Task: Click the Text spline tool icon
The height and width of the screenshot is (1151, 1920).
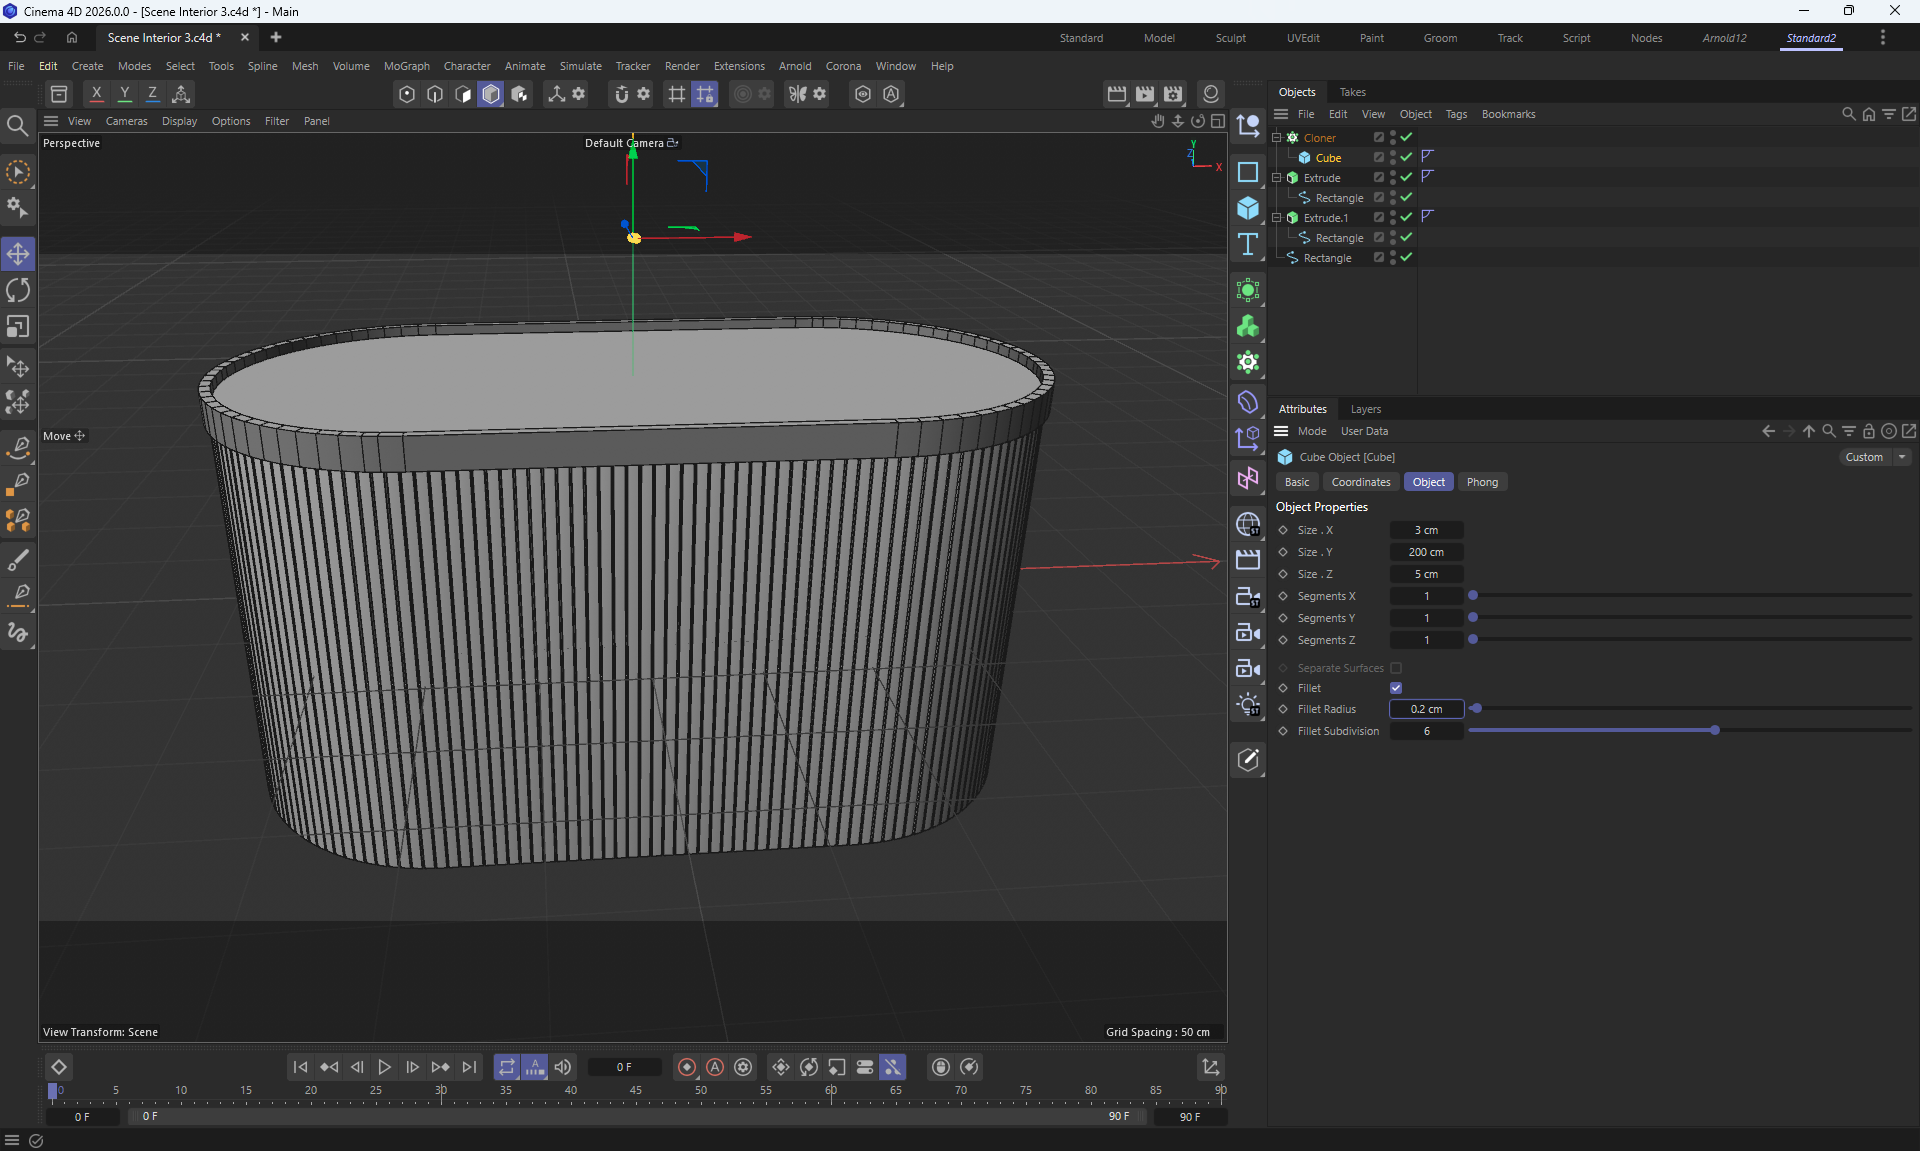Action: [1247, 245]
